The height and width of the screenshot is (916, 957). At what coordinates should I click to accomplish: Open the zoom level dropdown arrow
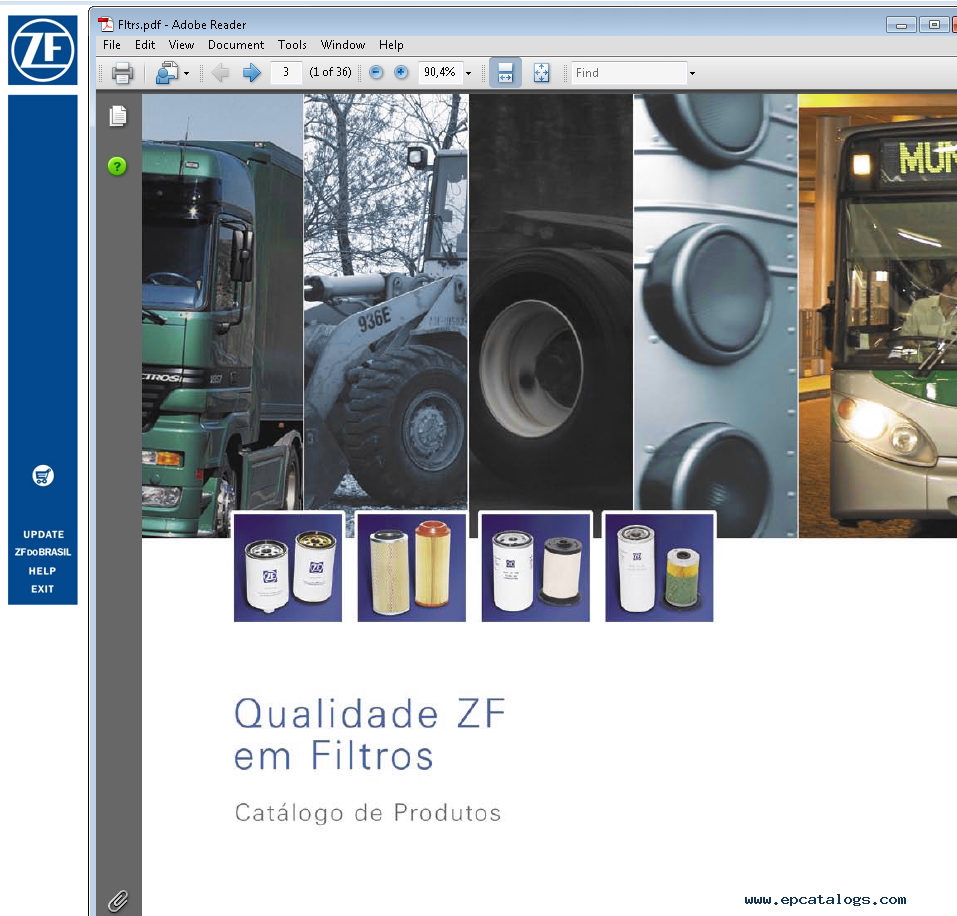point(468,73)
